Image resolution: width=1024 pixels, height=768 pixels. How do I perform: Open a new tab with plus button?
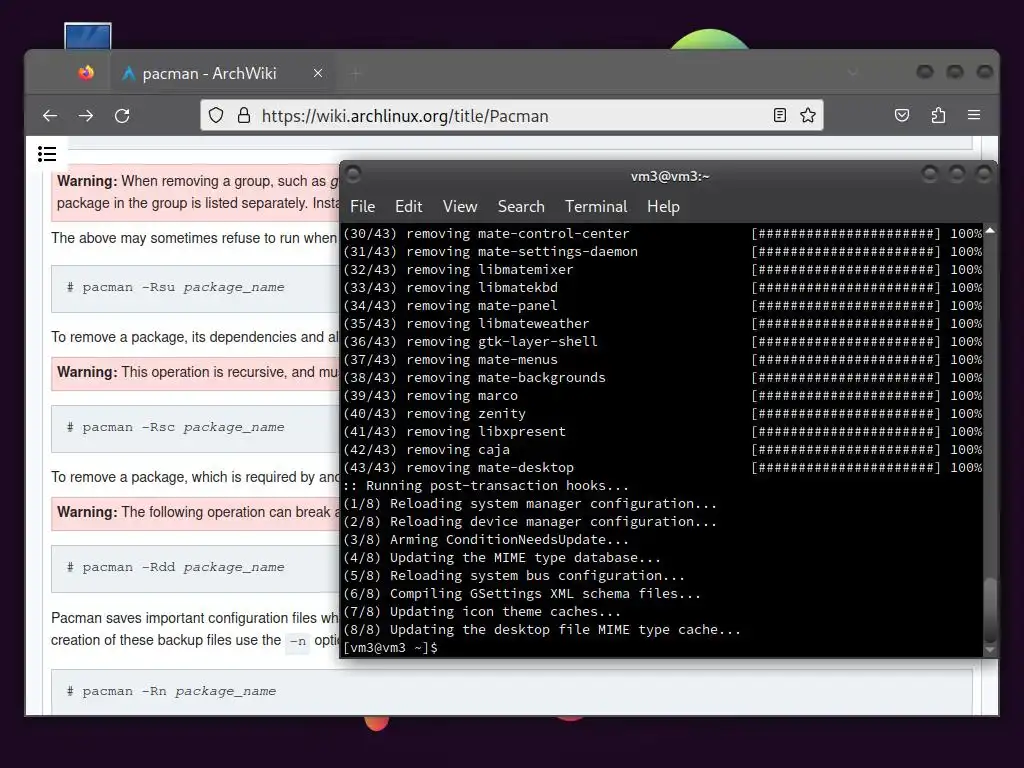click(355, 73)
